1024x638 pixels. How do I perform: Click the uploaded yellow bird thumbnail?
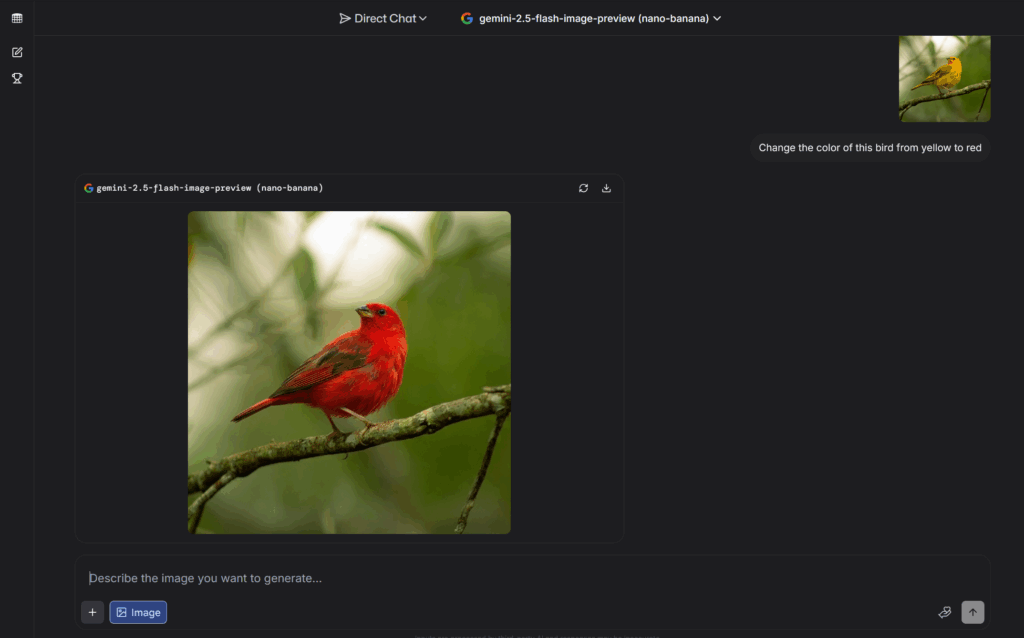[943, 78]
